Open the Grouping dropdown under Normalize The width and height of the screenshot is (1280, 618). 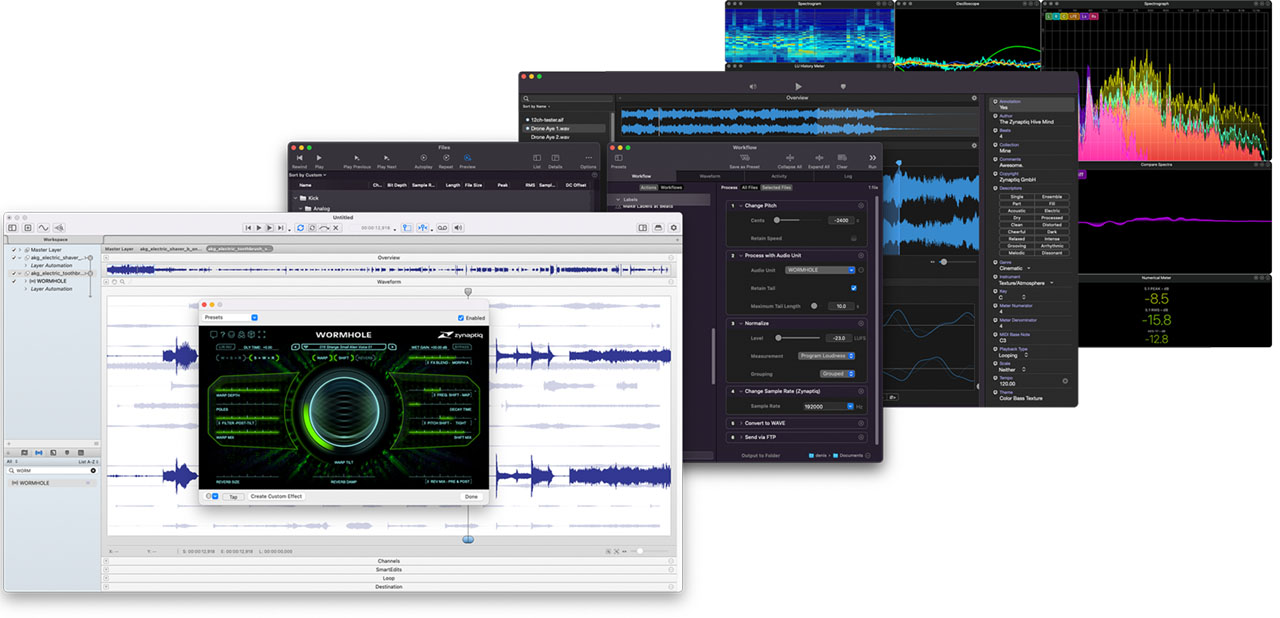pyautogui.click(x=838, y=374)
